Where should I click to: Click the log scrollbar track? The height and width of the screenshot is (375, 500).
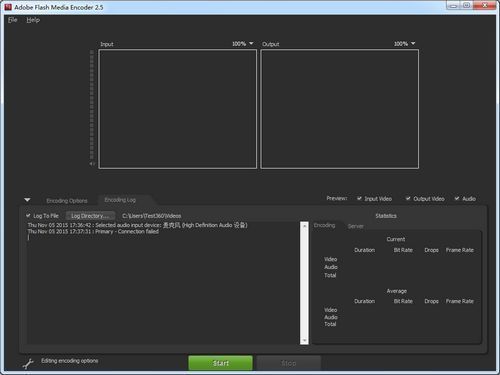click(304, 283)
